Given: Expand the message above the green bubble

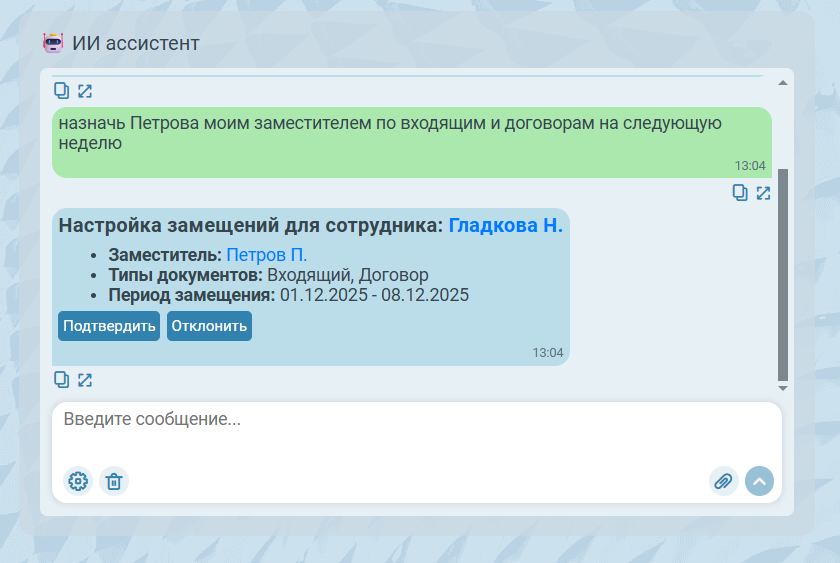Looking at the screenshot, I should (x=85, y=91).
